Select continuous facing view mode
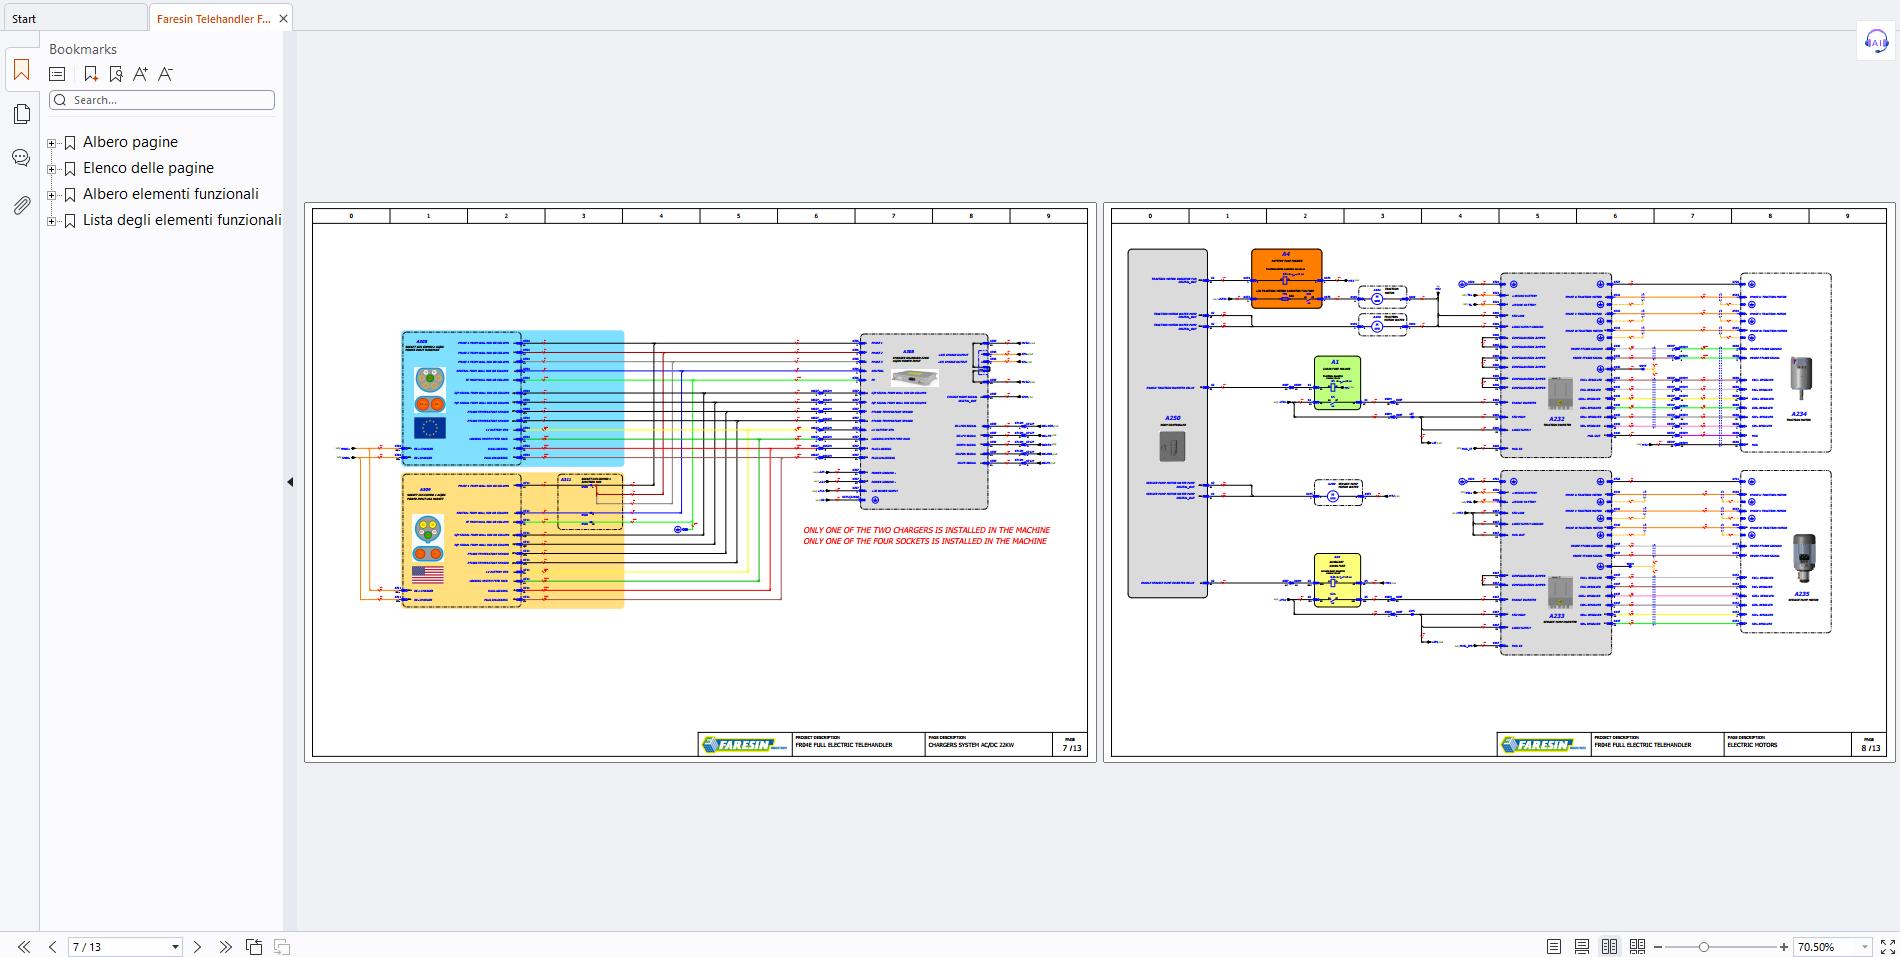The image size is (1900, 957). coord(1637,946)
